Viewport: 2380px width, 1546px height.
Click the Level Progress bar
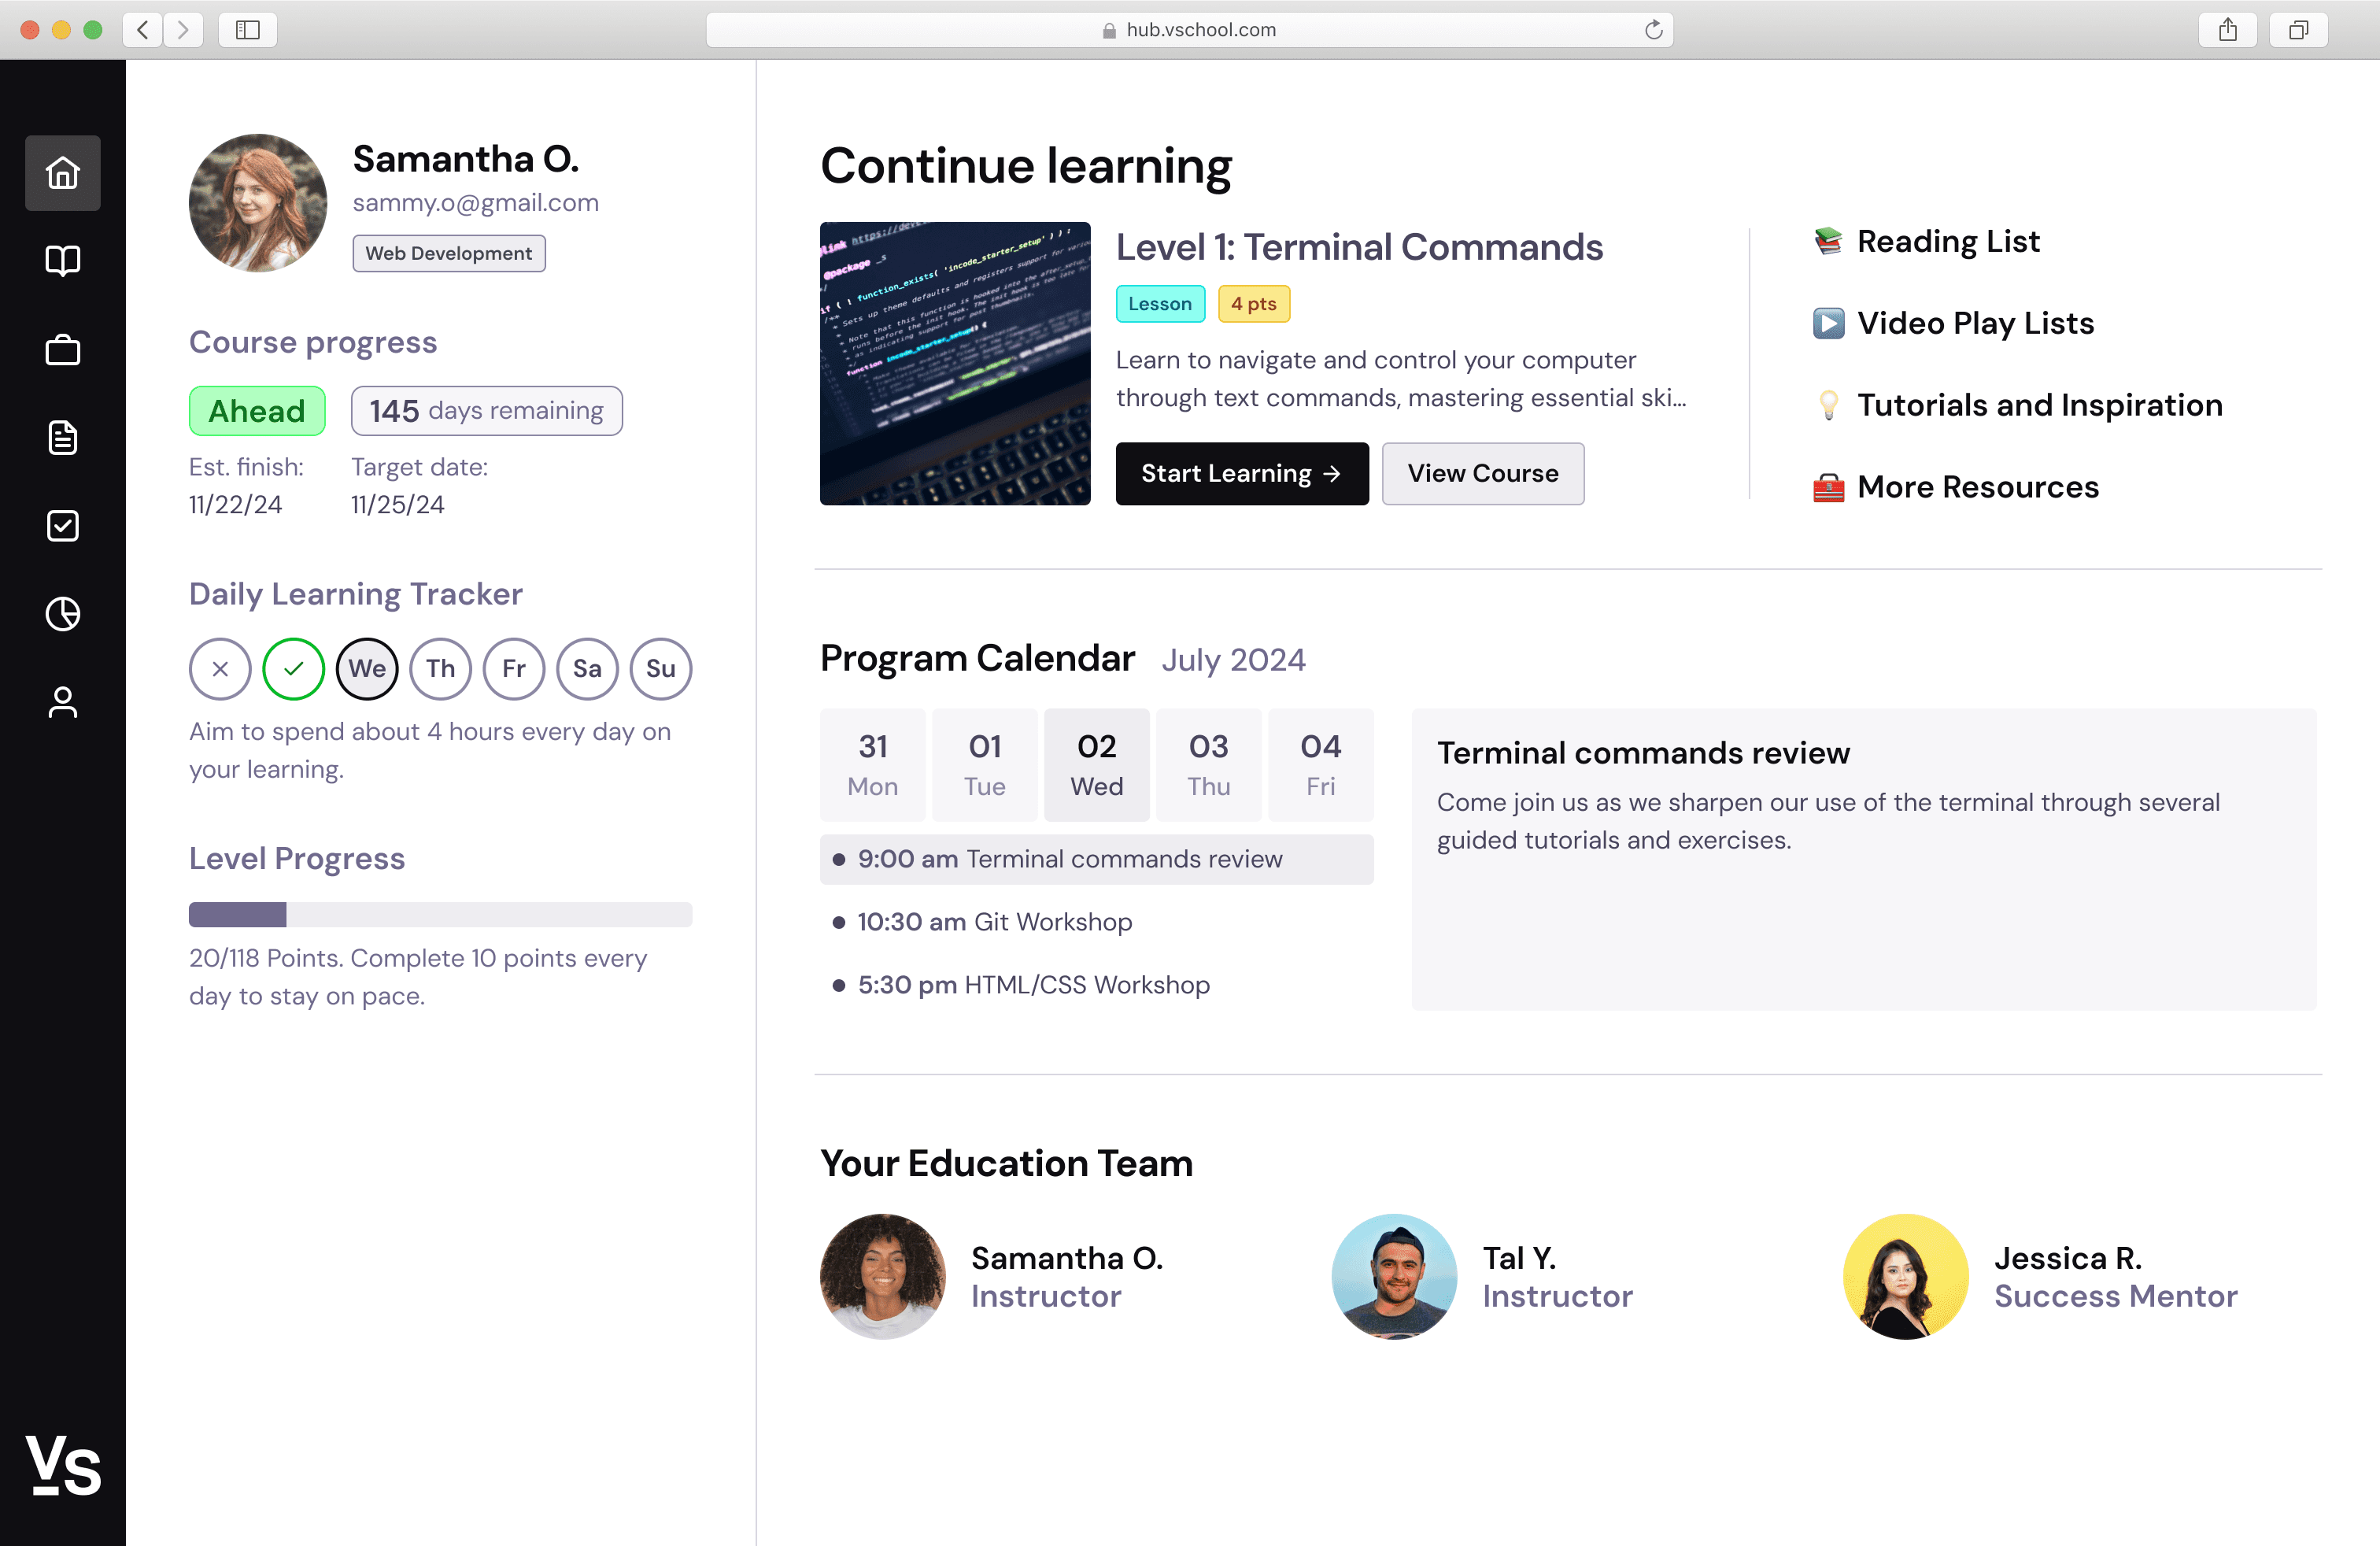(440, 914)
